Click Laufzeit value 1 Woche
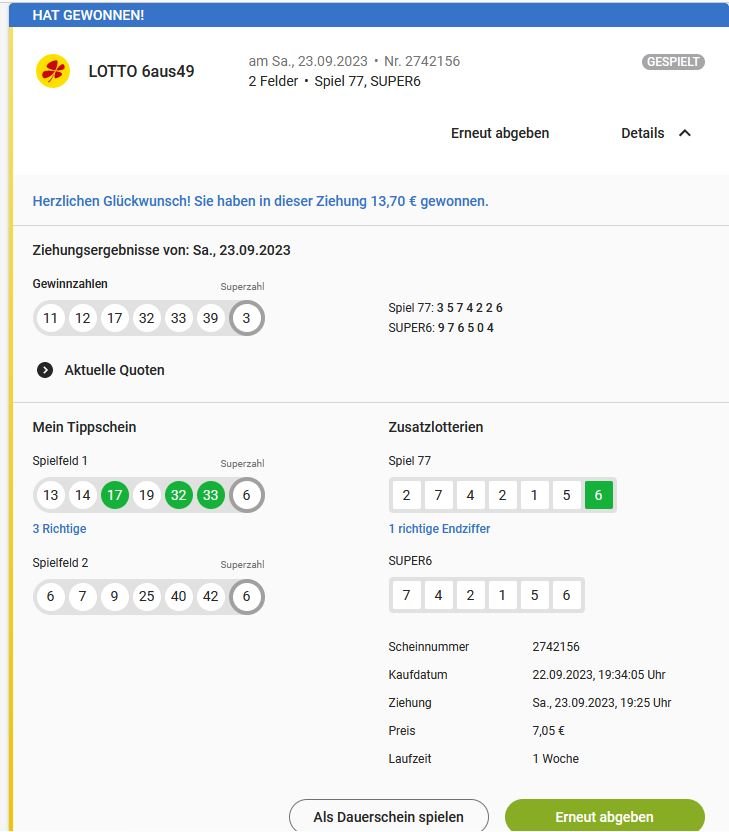Image resolution: width=729 pixels, height=832 pixels. coord(556,759)
